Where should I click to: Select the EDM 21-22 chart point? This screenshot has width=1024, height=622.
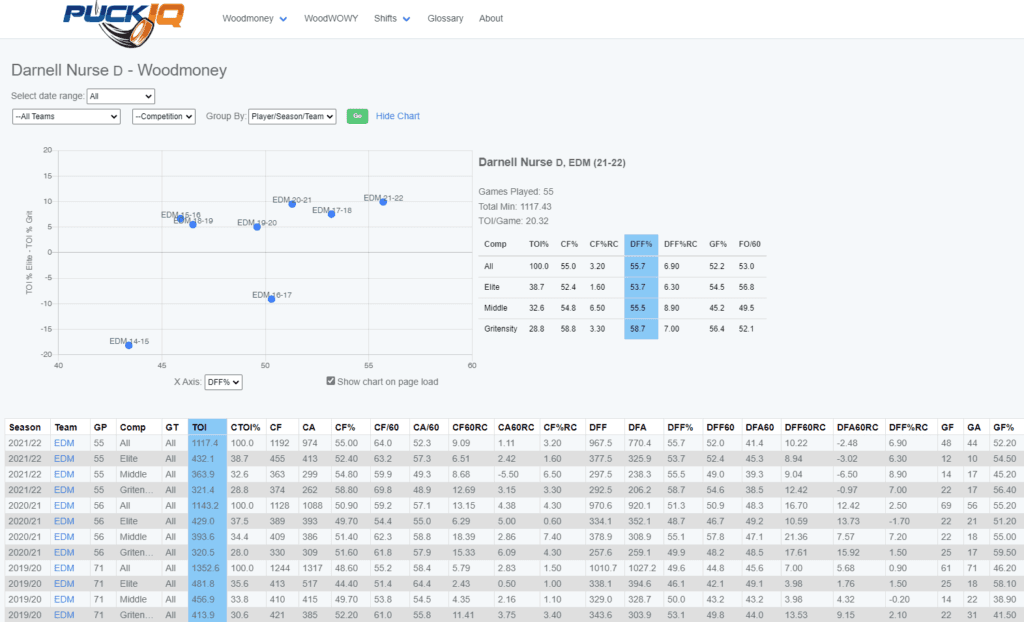(x=383, y=202)
